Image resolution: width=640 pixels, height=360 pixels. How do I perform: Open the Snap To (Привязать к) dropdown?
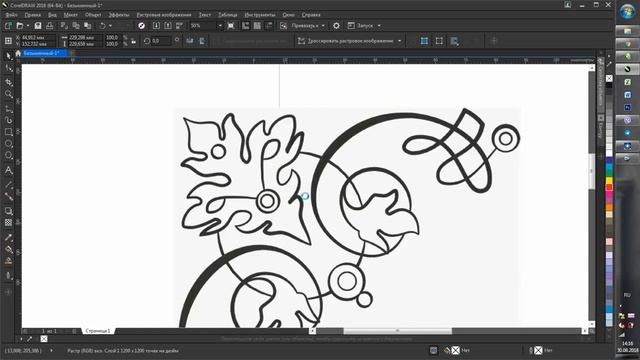308,26
